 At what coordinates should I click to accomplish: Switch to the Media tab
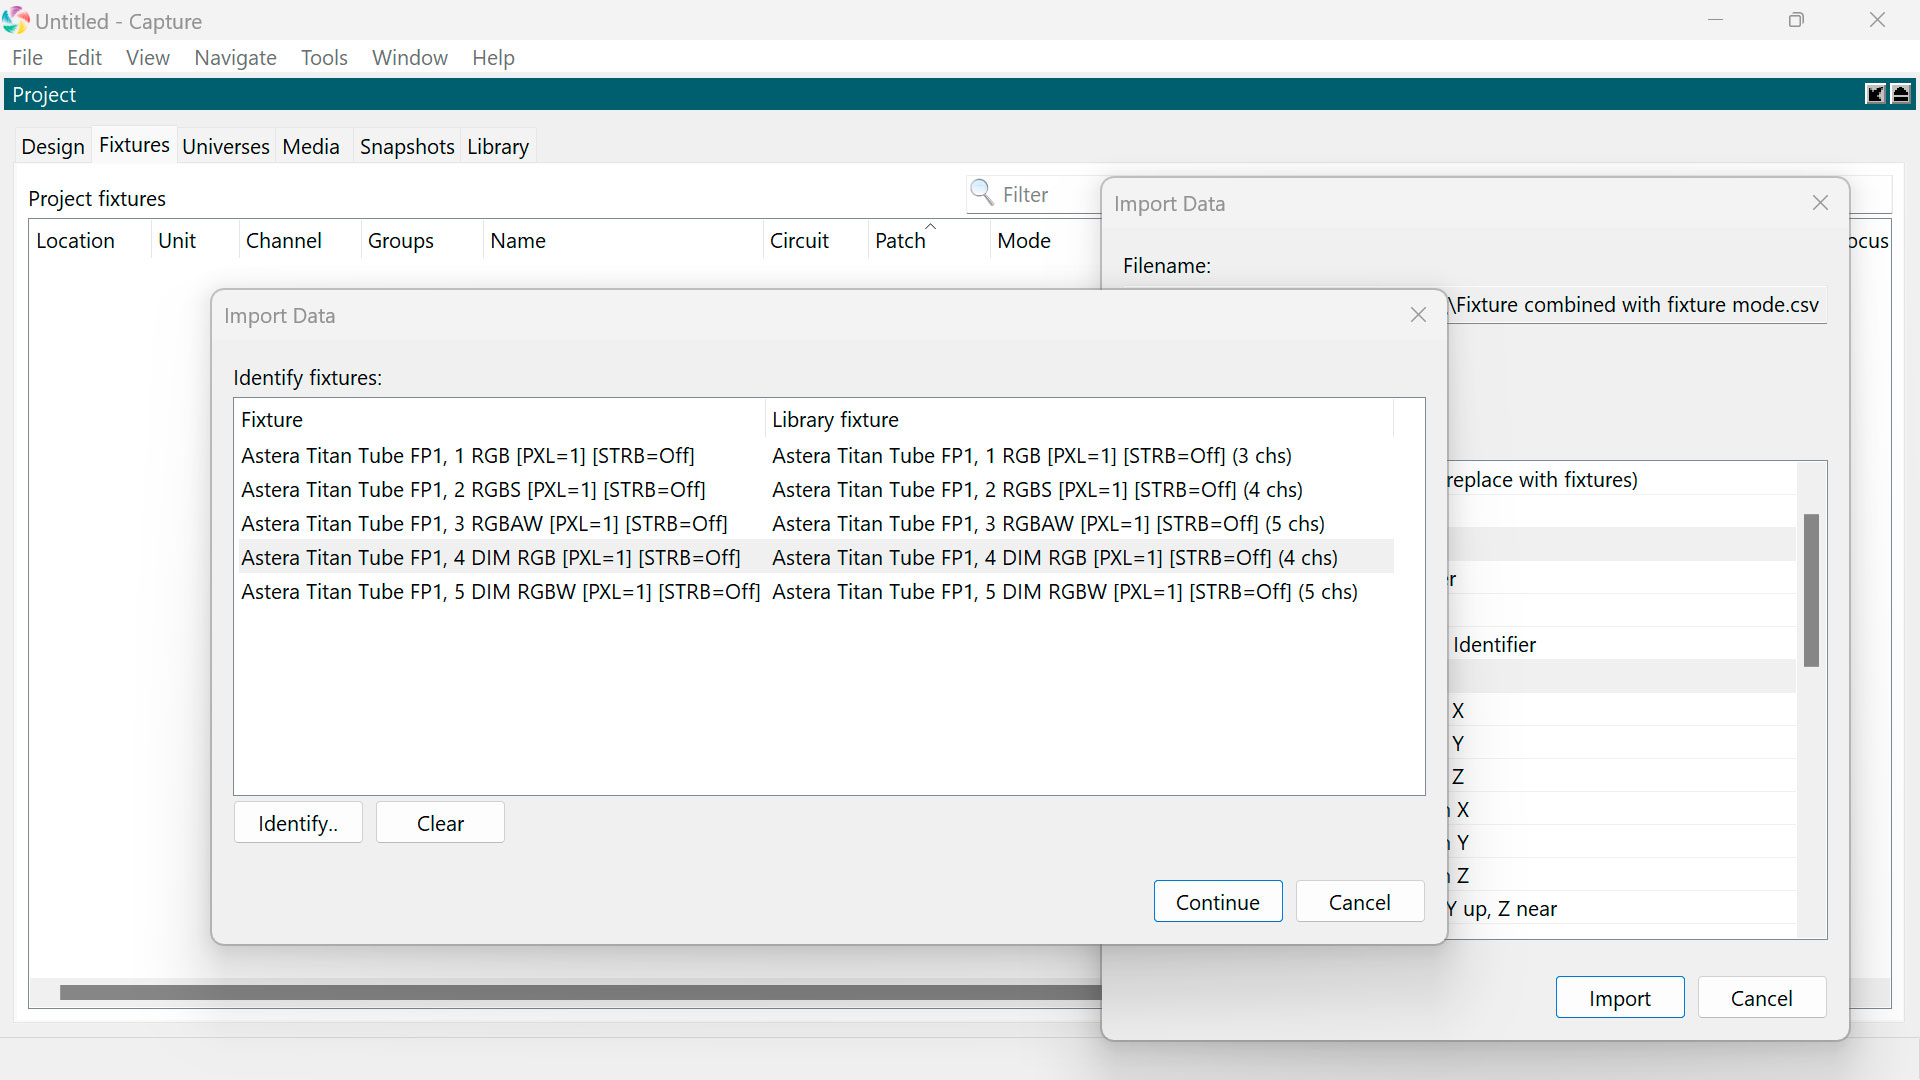311,147
